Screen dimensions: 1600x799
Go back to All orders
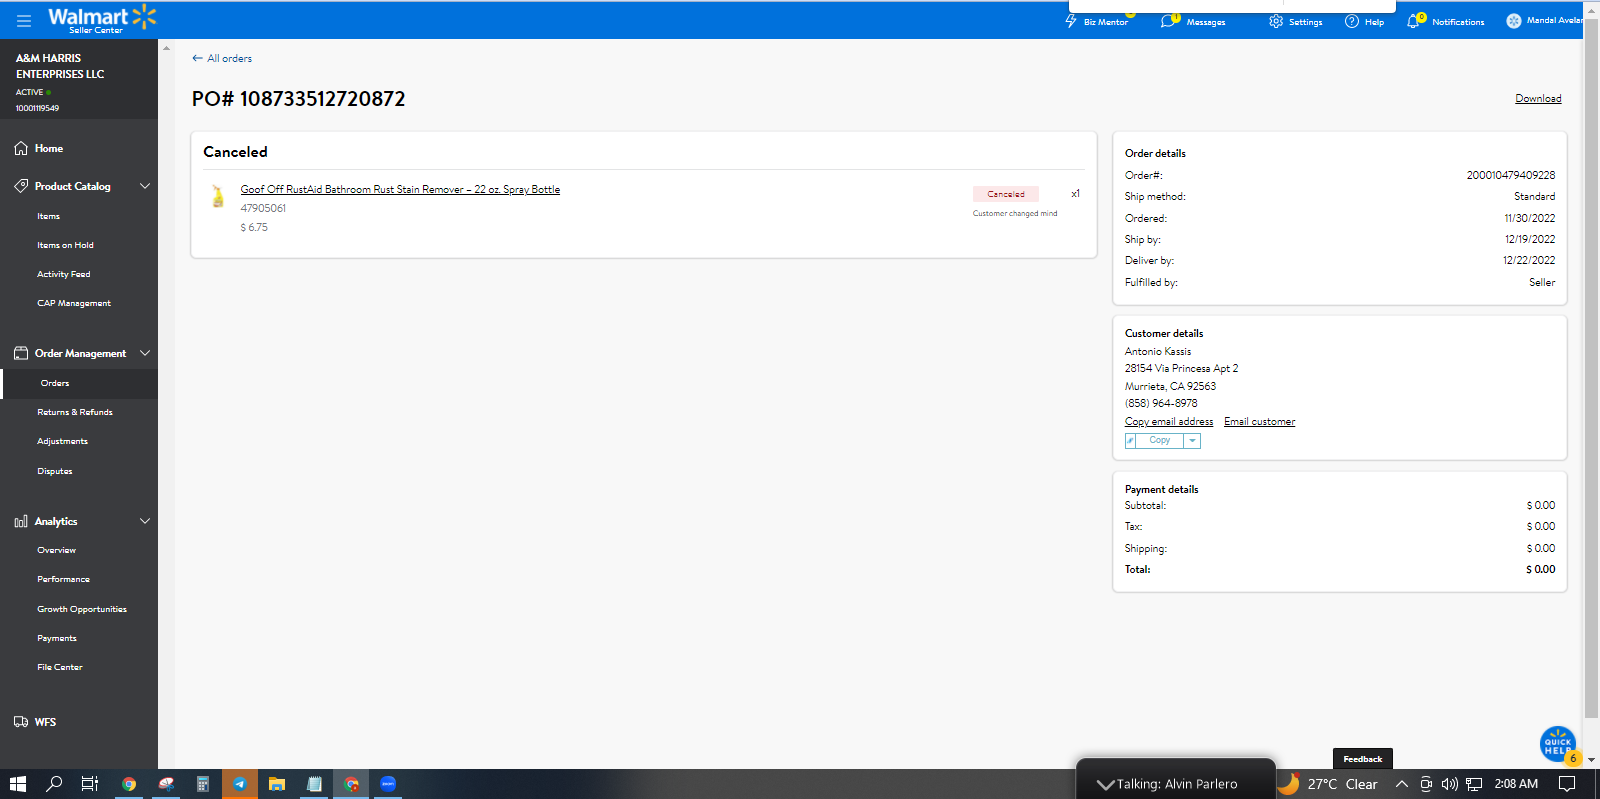(222, 58)
